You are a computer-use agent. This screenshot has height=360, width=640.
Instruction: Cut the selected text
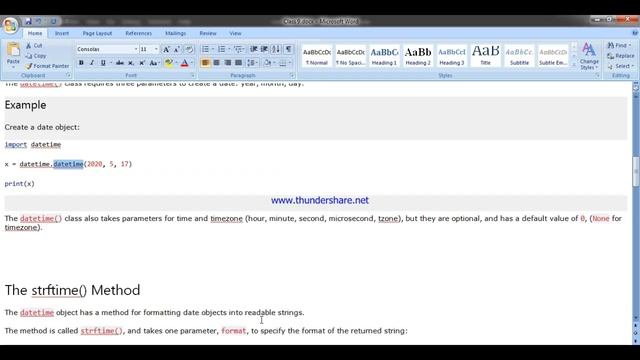(x=34, y=46)
